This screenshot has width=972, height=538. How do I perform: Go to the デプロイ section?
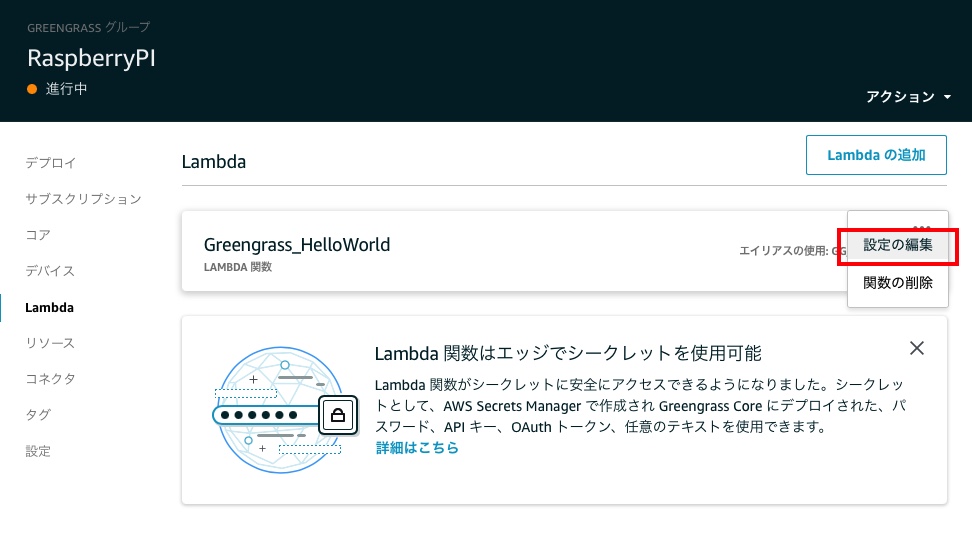[50, 163]
